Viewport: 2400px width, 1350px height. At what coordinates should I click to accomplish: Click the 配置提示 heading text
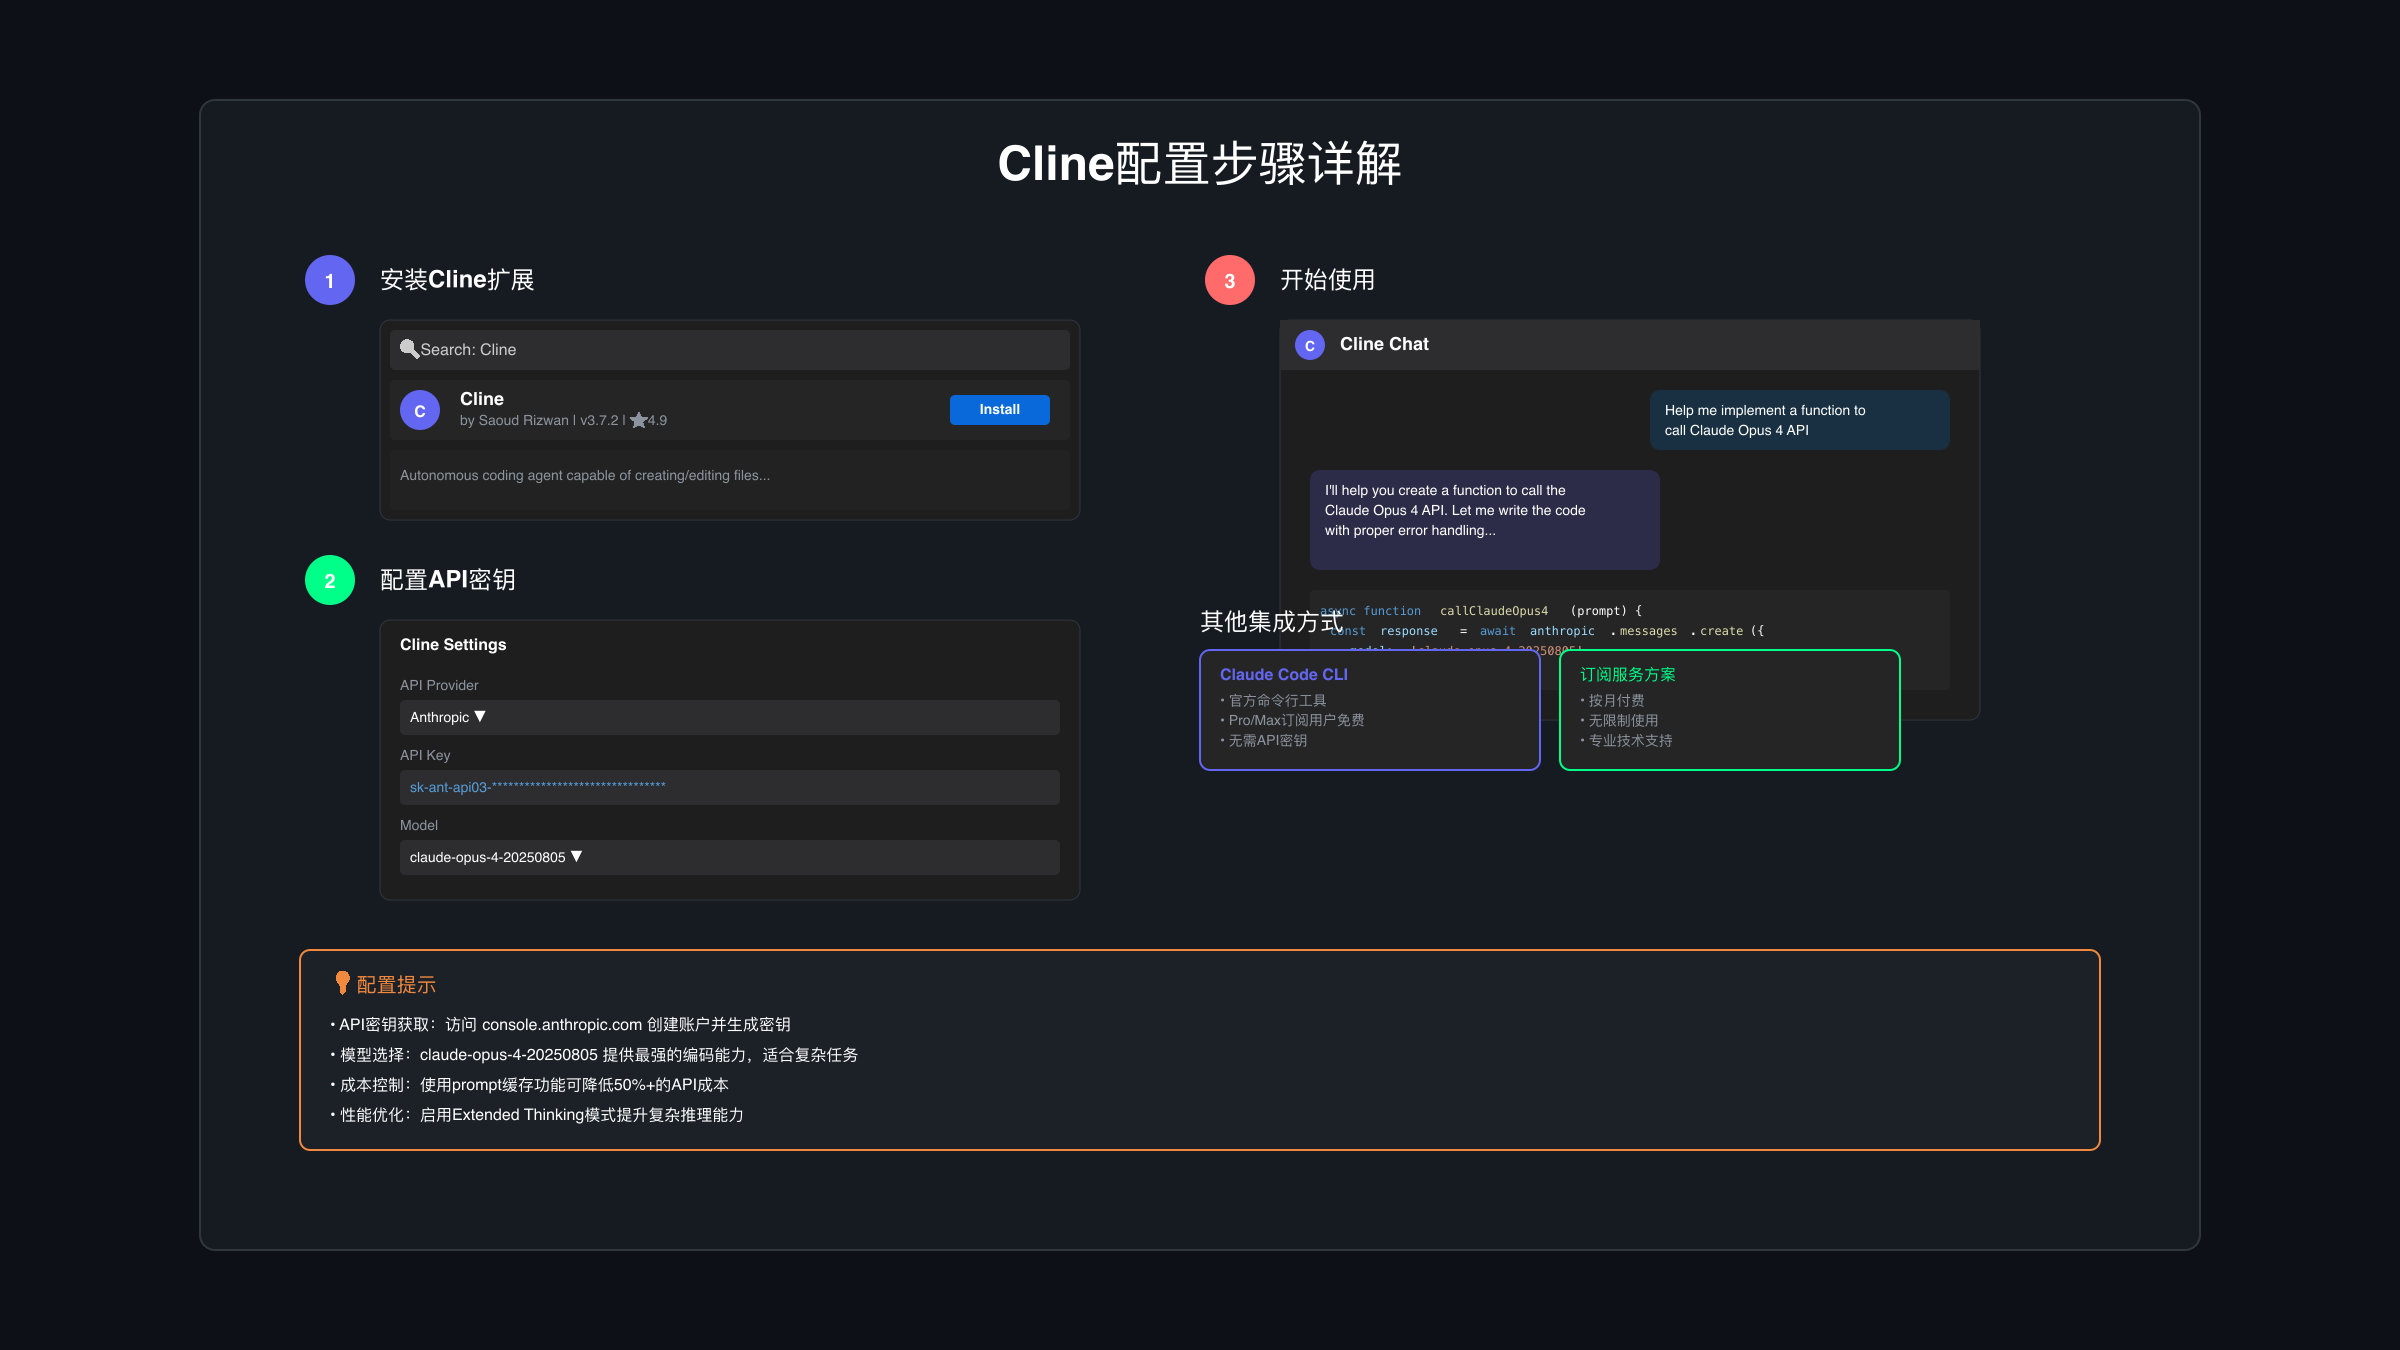tap(396, 985)
